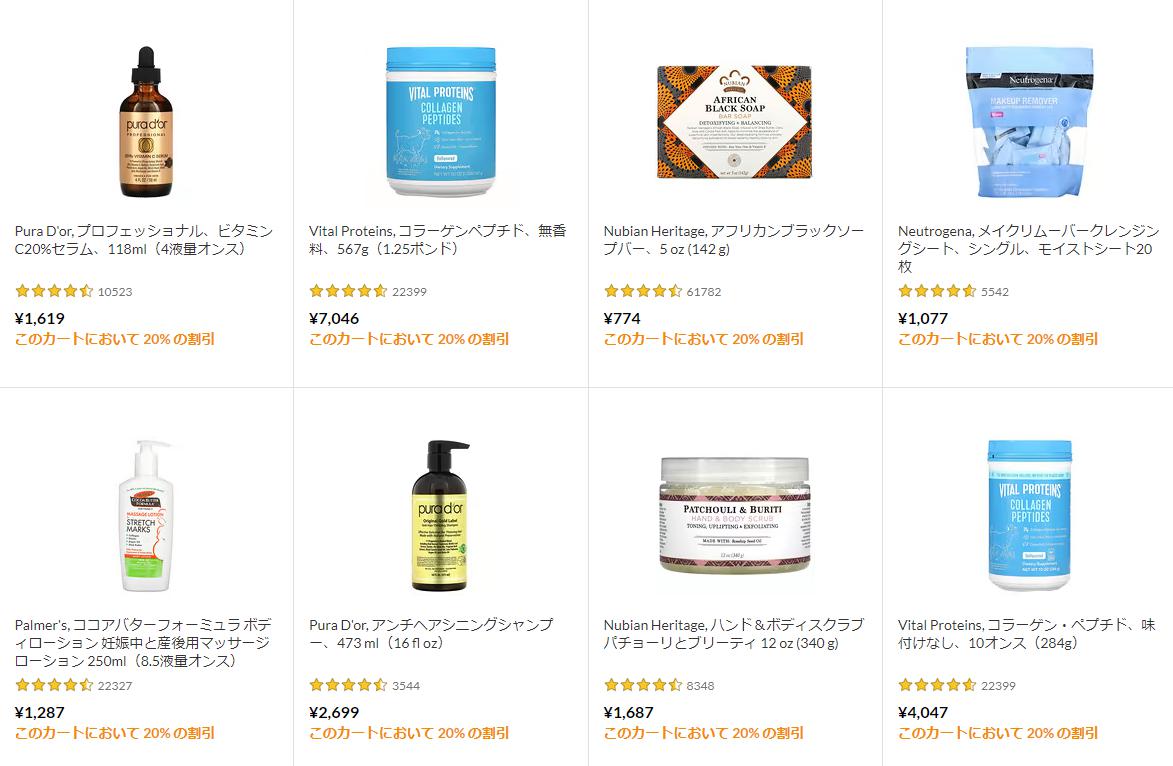The image size is (1173, 766).
Task: Open the Pura D'or Vitamin C serum image
Action: pyautogui.click(x=146, y=122)
